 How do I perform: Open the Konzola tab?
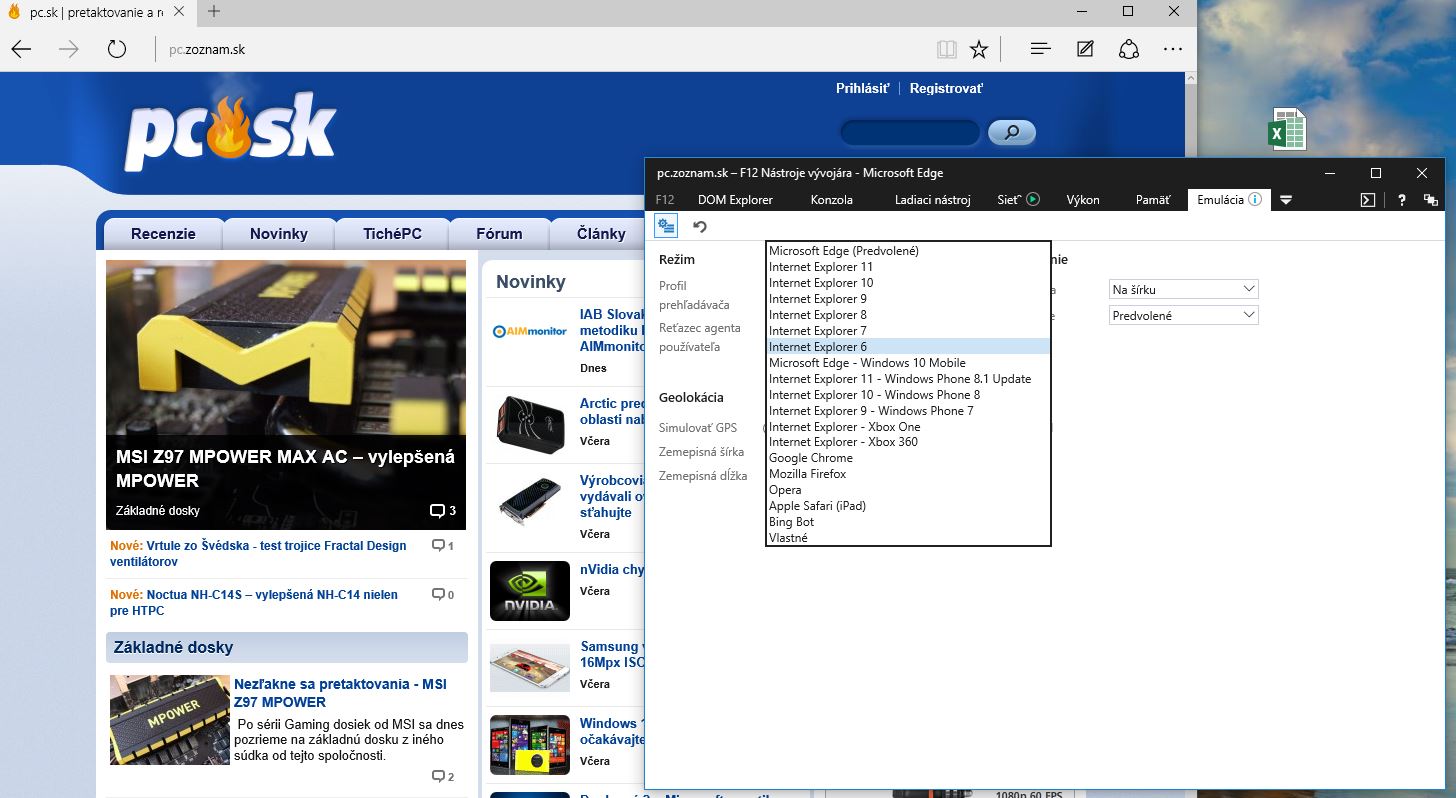[832, 200]
